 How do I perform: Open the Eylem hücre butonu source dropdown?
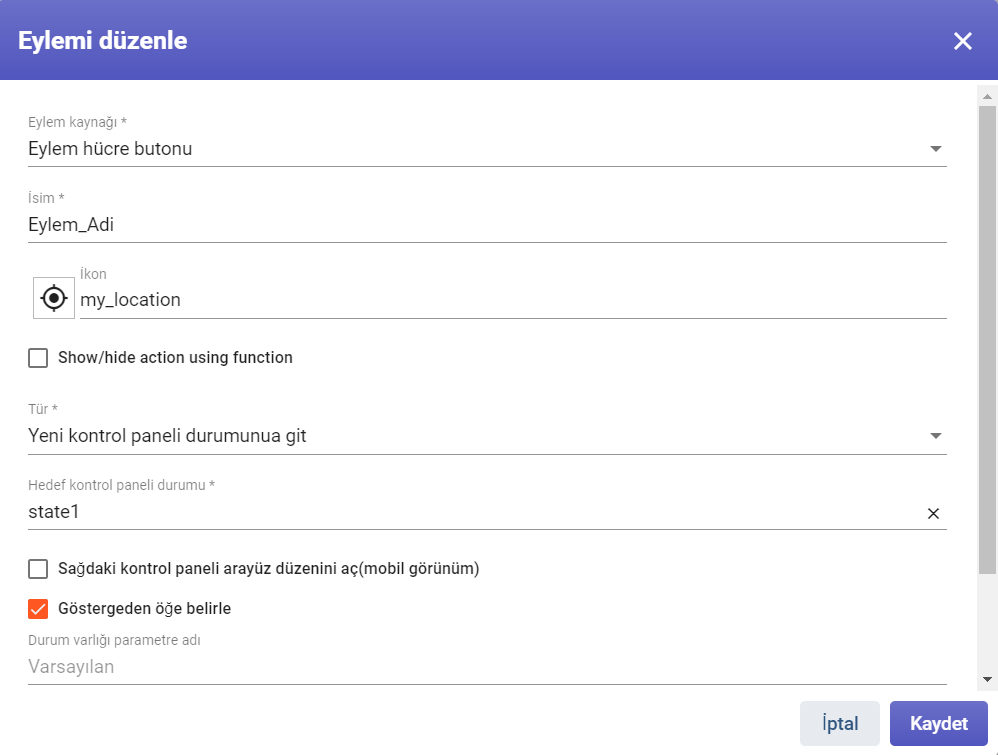point(487,149)
